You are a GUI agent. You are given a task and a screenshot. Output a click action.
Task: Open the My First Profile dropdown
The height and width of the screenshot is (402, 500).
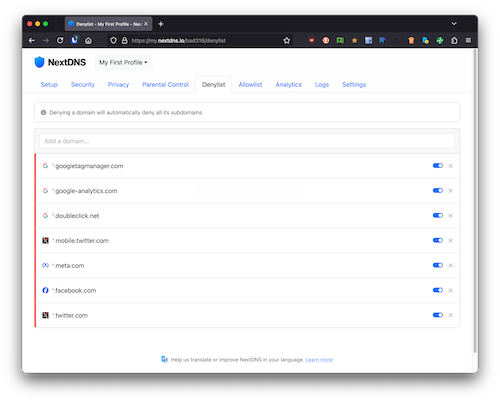[123, 62]
